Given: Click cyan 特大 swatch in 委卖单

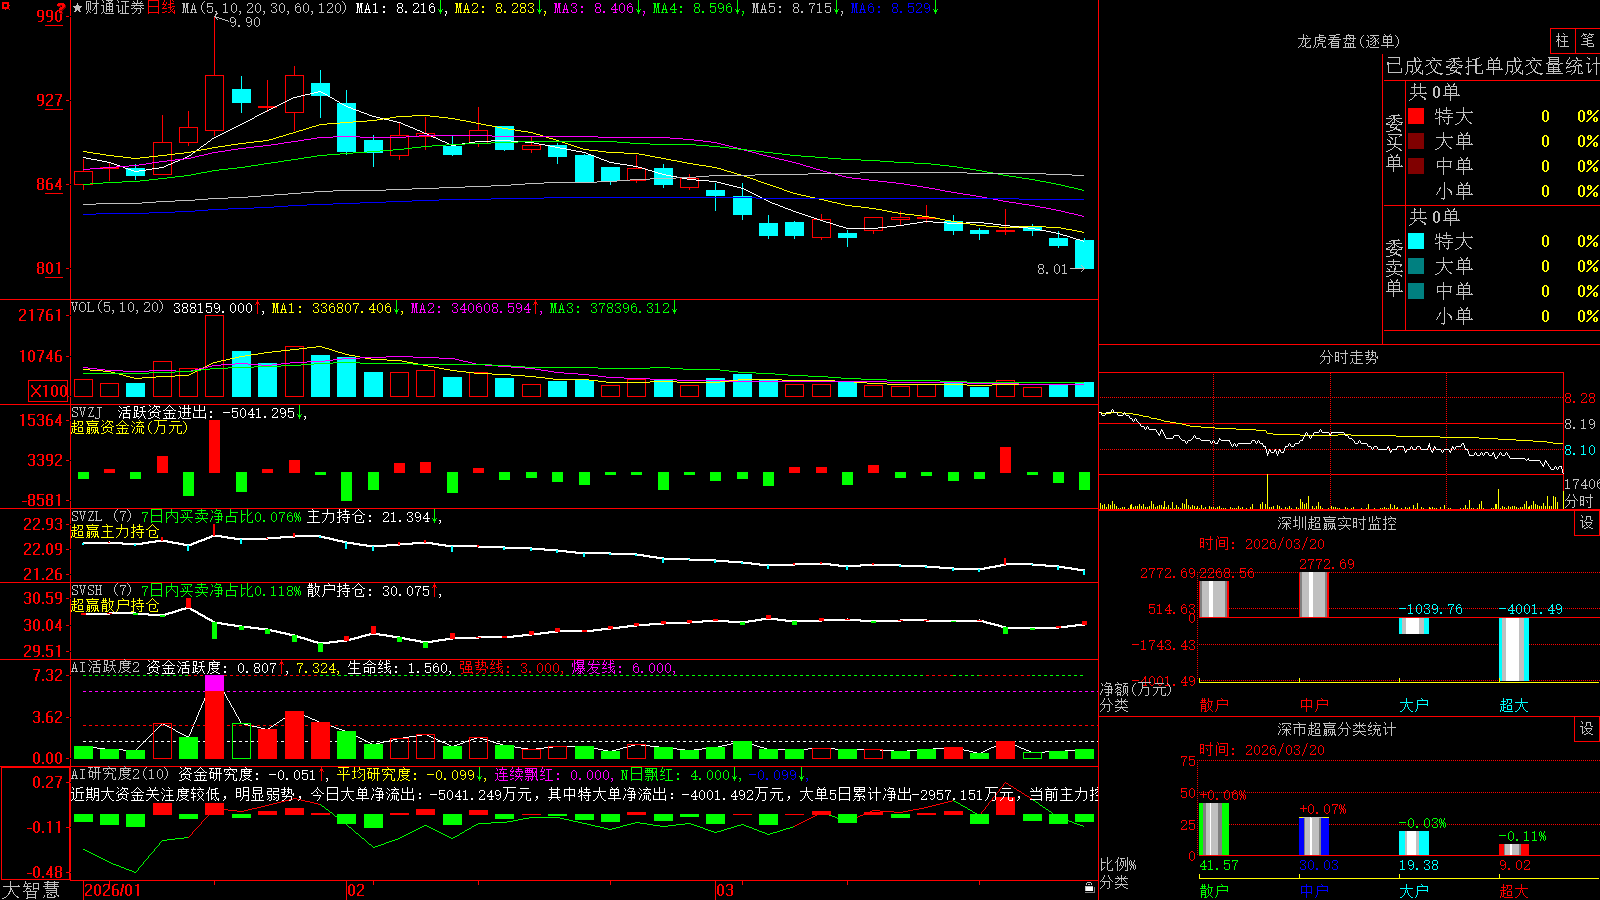Looking at the screenshot, I should 1416,241.
